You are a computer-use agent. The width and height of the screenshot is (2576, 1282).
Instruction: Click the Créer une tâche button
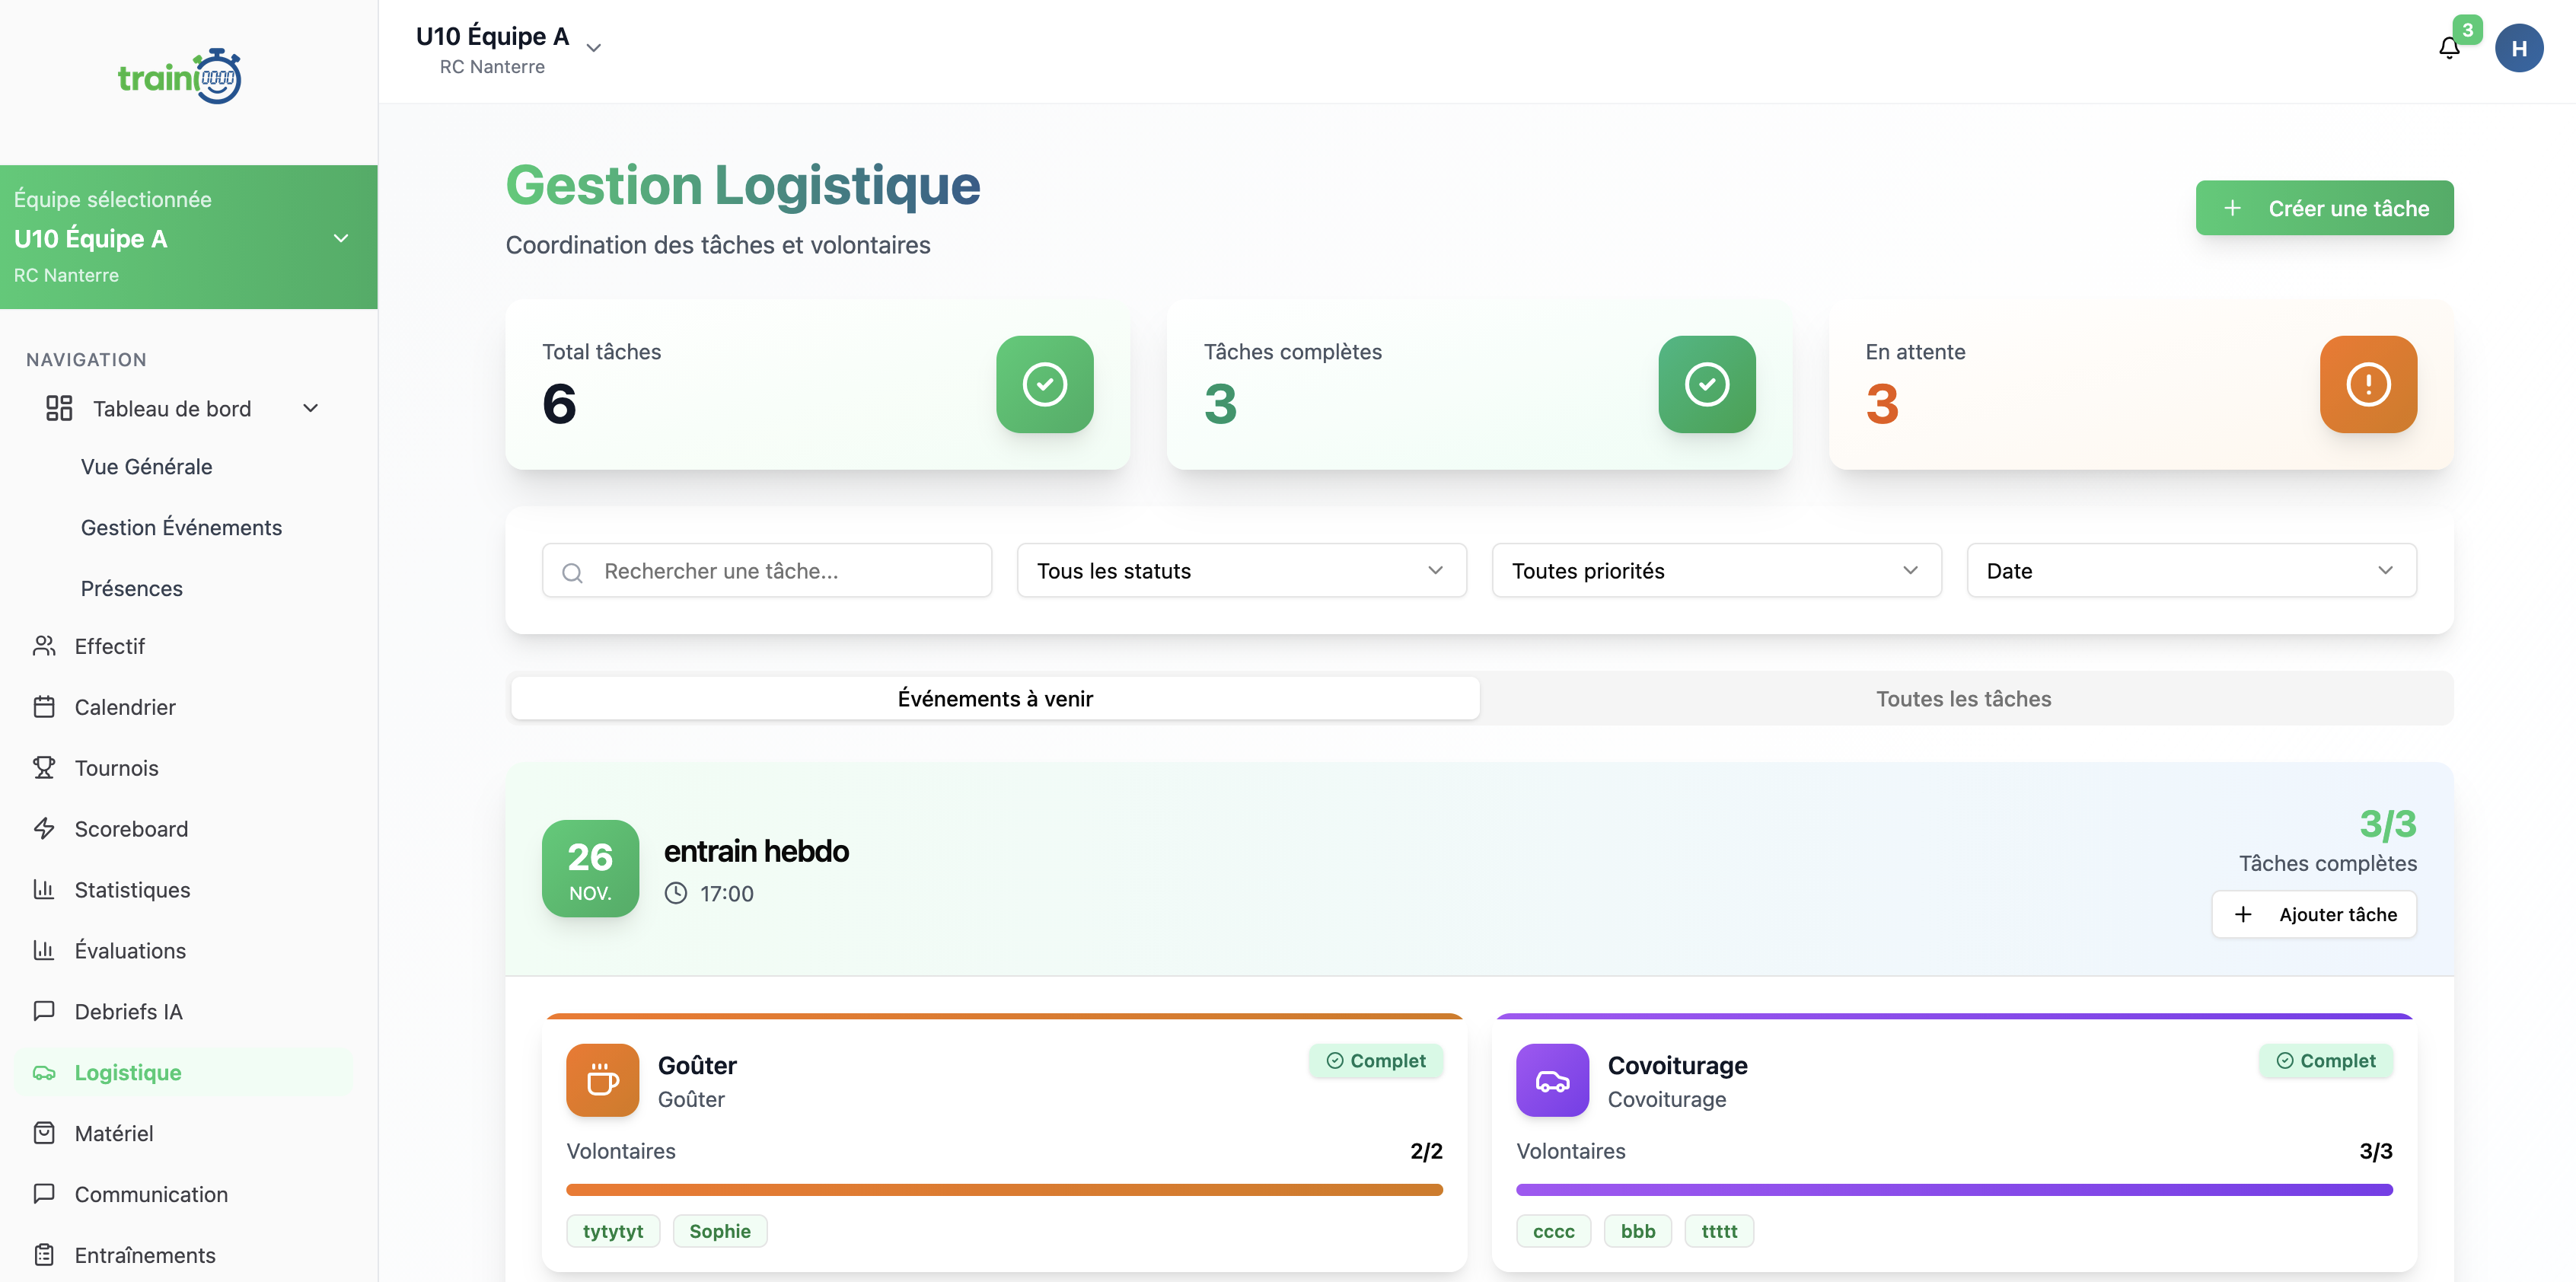point(2324,207)
